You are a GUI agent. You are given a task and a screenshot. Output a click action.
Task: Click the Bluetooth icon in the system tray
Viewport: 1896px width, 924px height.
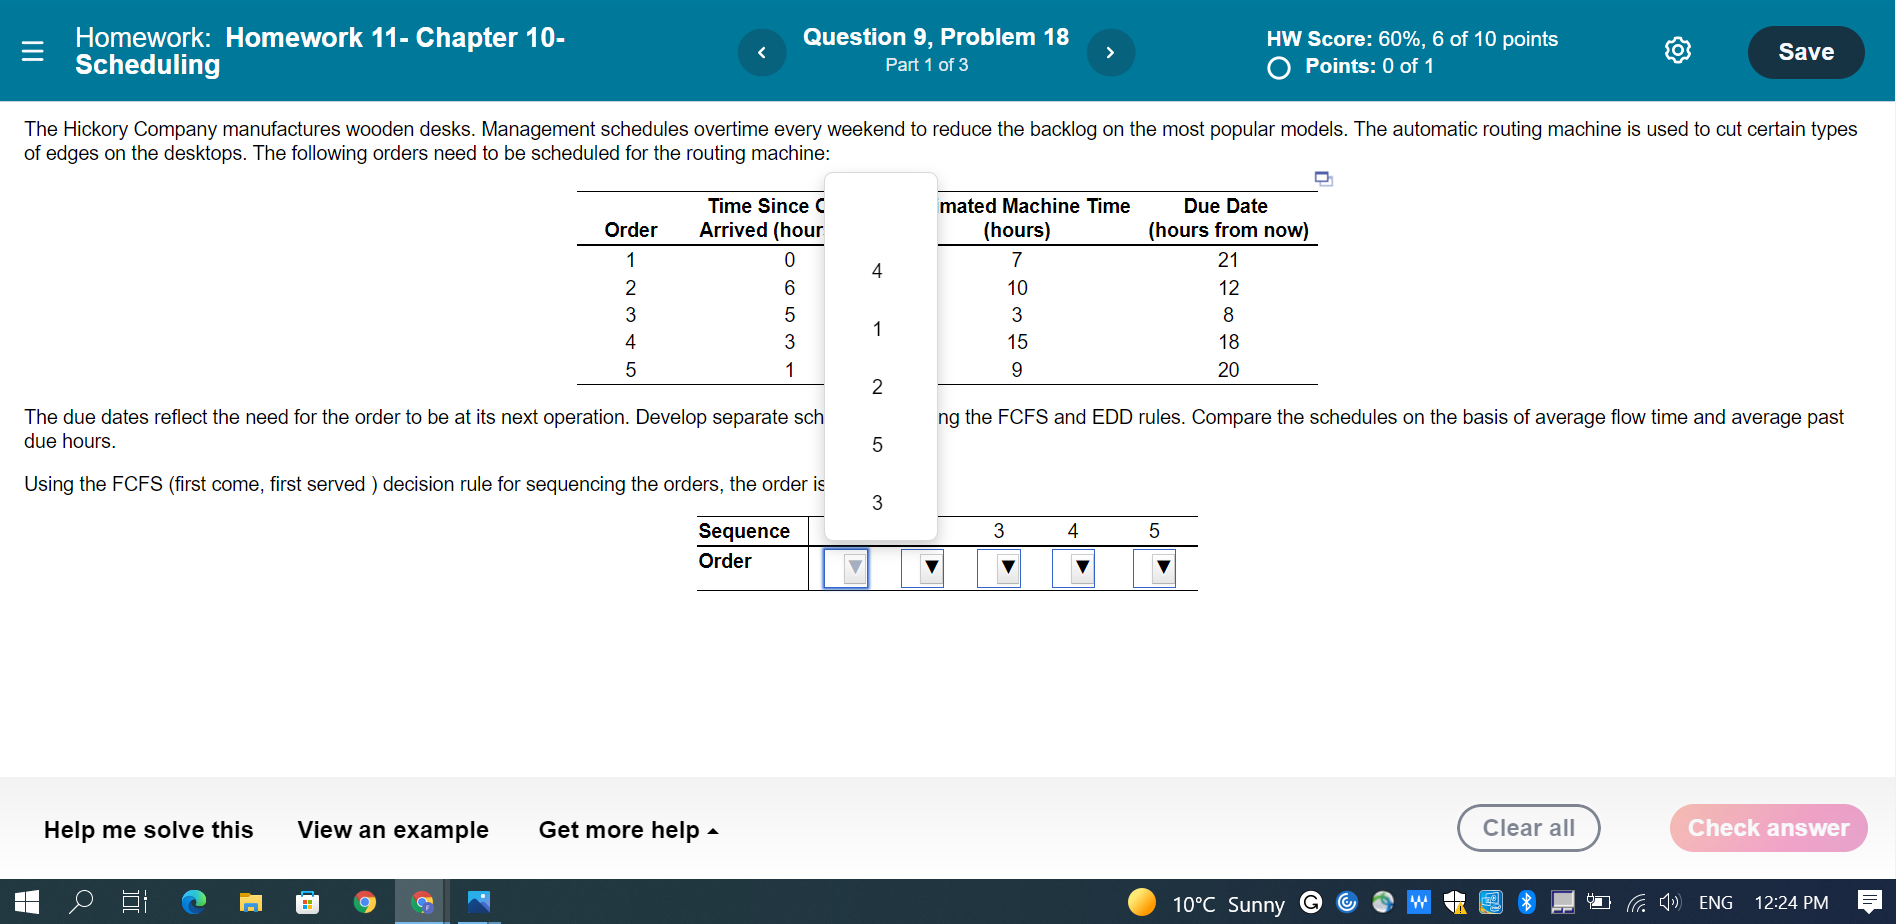pyautogui.click(x=1526, y=903)
